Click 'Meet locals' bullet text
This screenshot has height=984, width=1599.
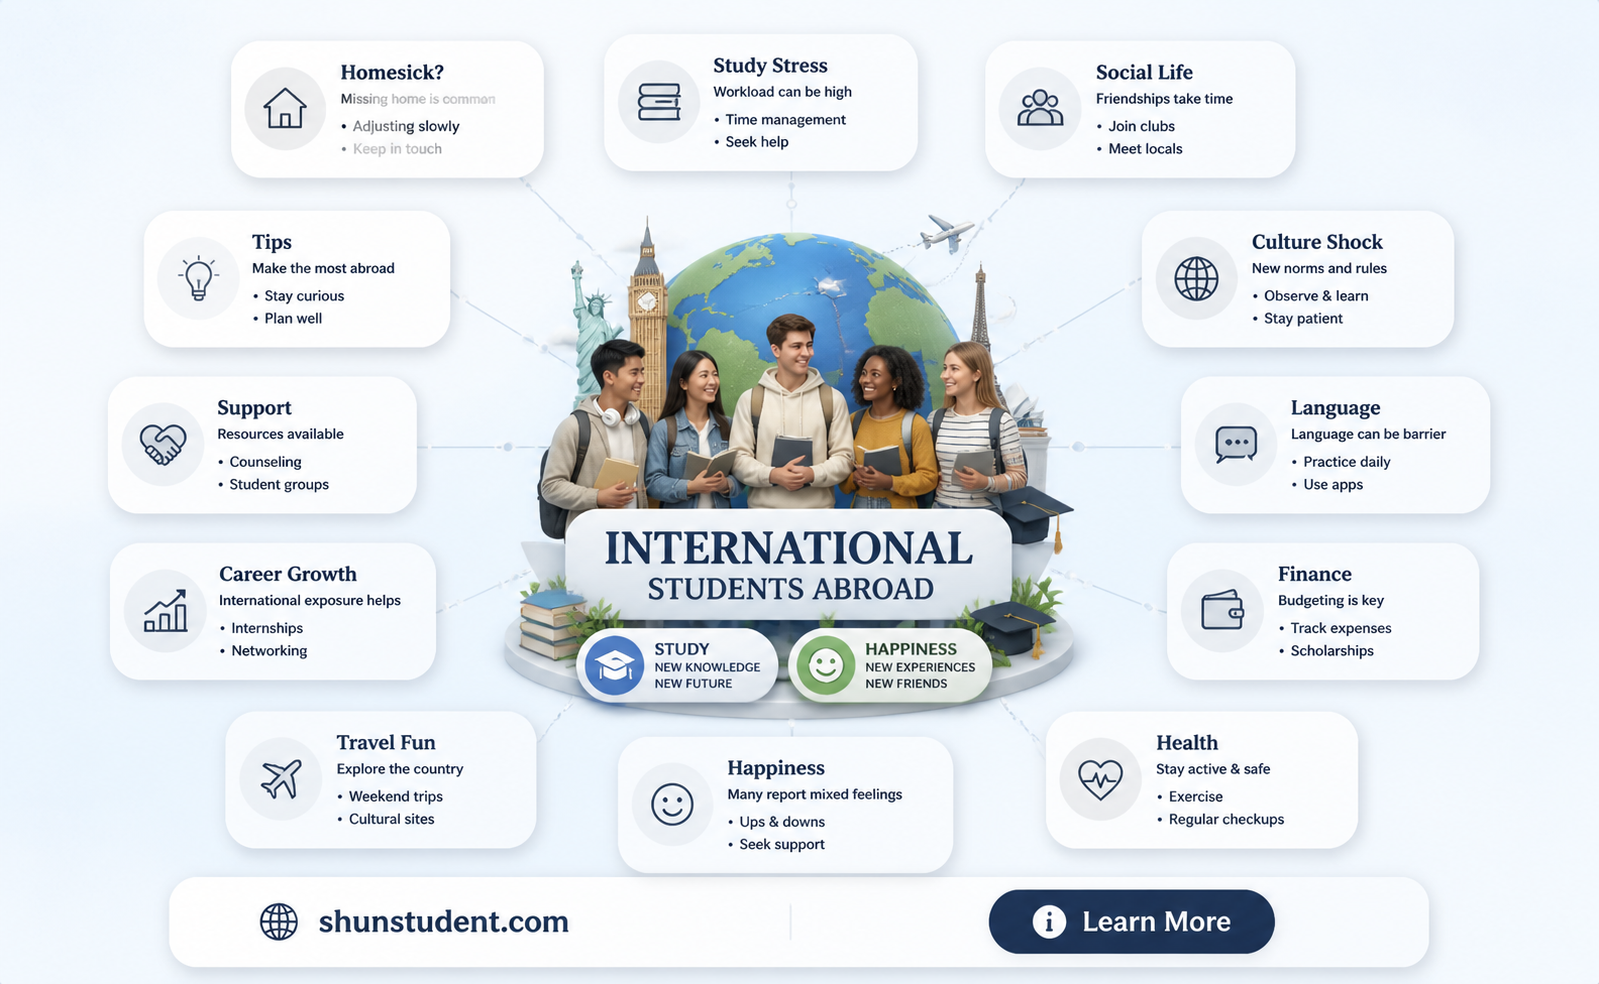(x=1145, y=149)
